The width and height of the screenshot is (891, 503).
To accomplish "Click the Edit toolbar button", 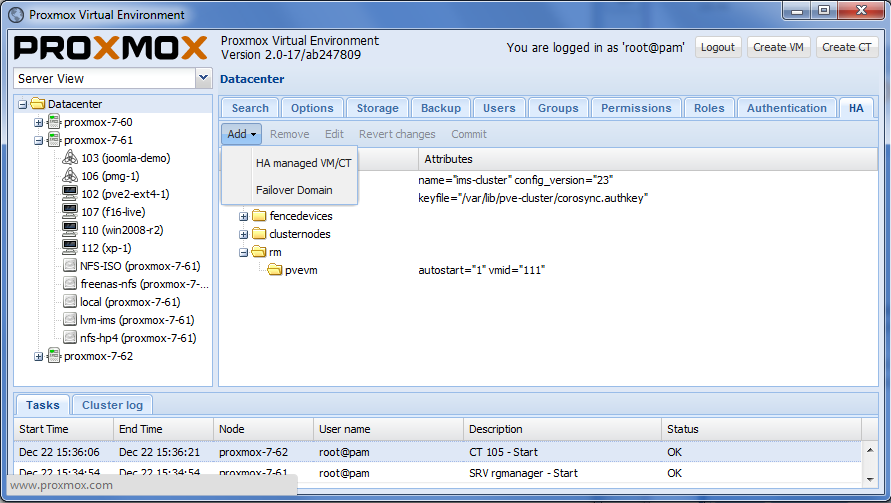I will [334, 134].
